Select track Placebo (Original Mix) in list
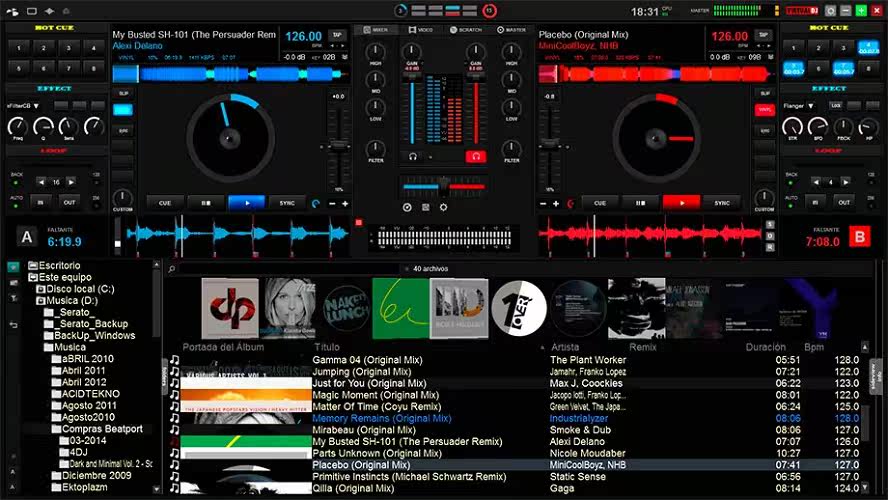 click(x=361, y=465)
